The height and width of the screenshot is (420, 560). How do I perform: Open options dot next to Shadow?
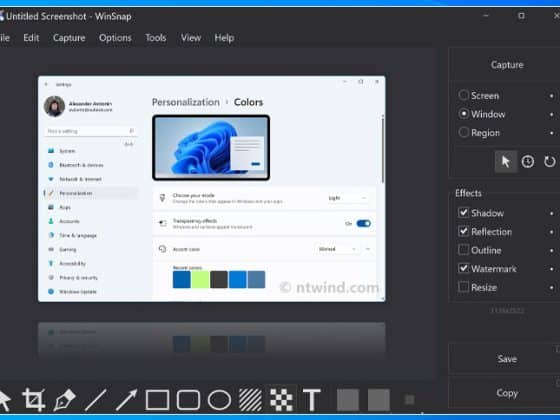(551, 213)
